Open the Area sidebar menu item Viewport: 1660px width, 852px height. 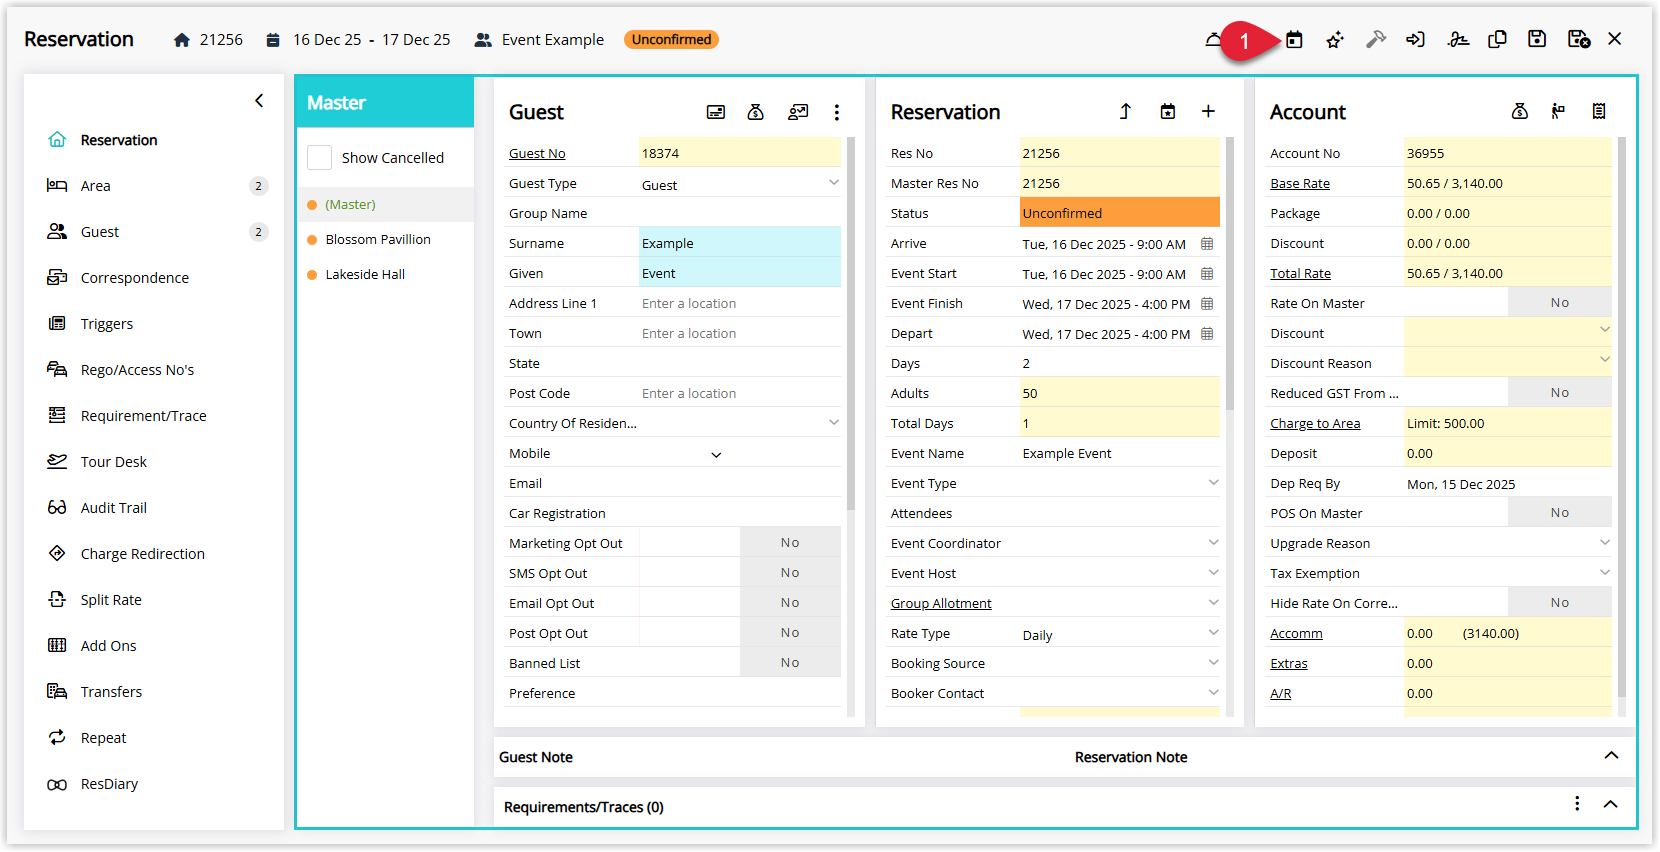[x=156, y=186]
